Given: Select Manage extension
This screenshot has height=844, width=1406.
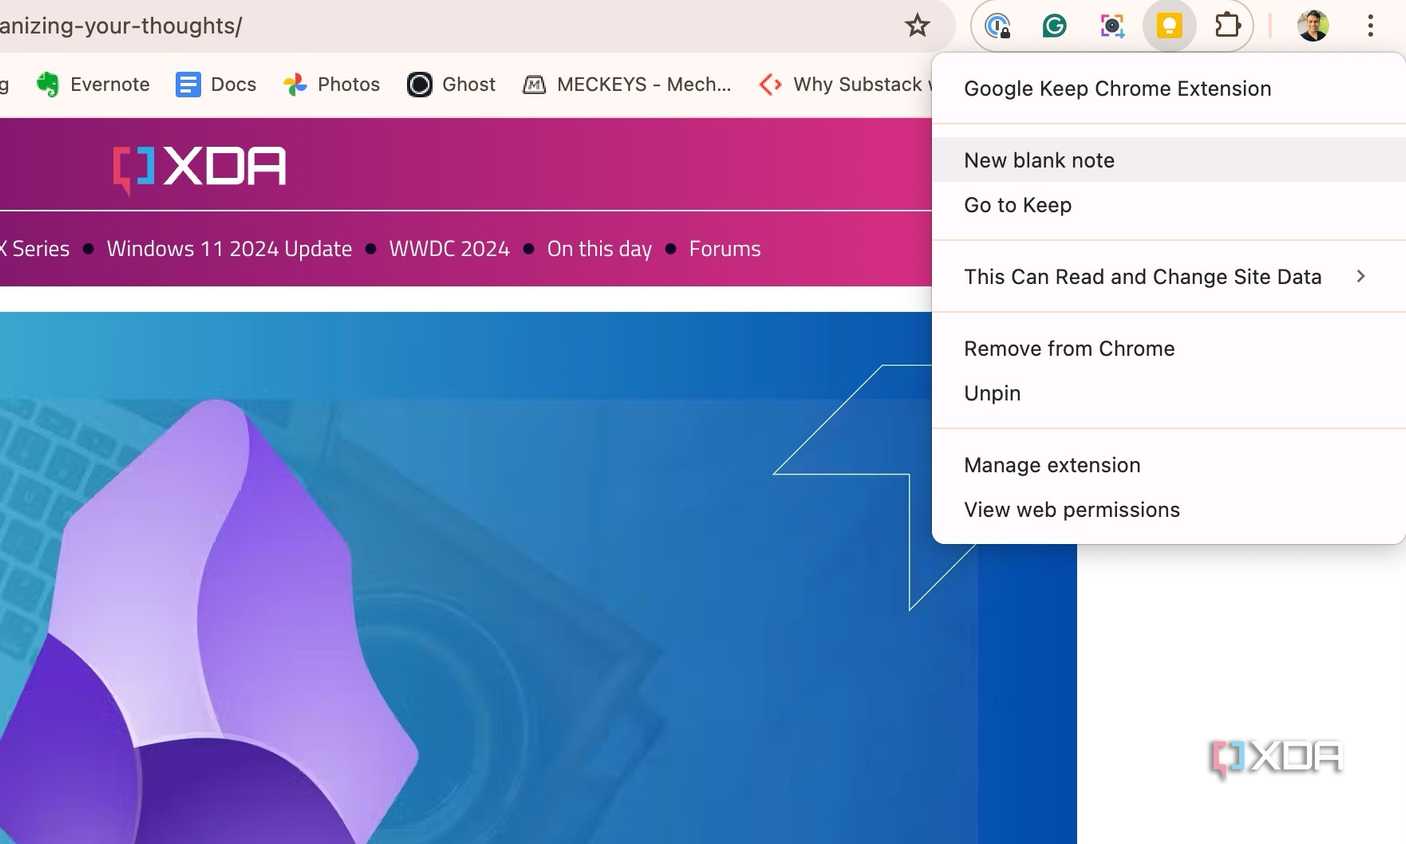Looking at the screenshot, I should (1169, 465).
